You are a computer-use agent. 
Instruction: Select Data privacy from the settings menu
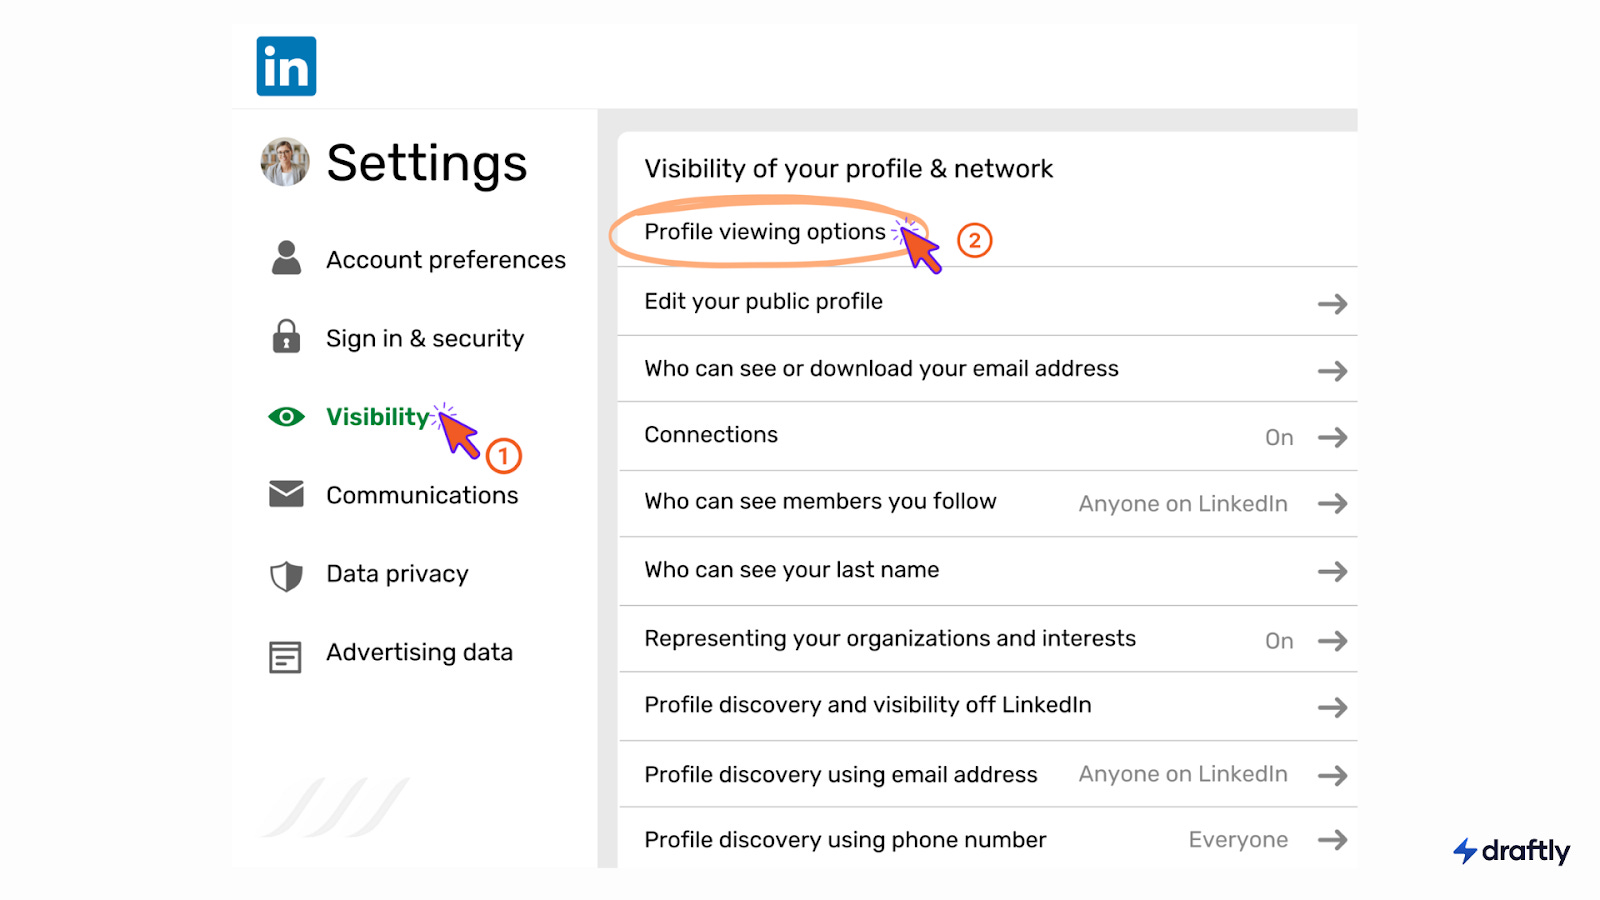pyautogui.click(x=396, y=573)
